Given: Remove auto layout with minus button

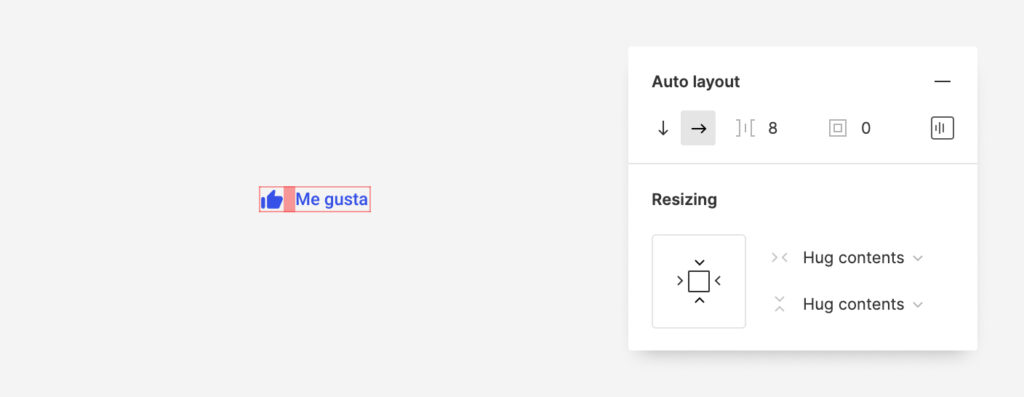Looking at the screenshot, I should coord(942,82).
